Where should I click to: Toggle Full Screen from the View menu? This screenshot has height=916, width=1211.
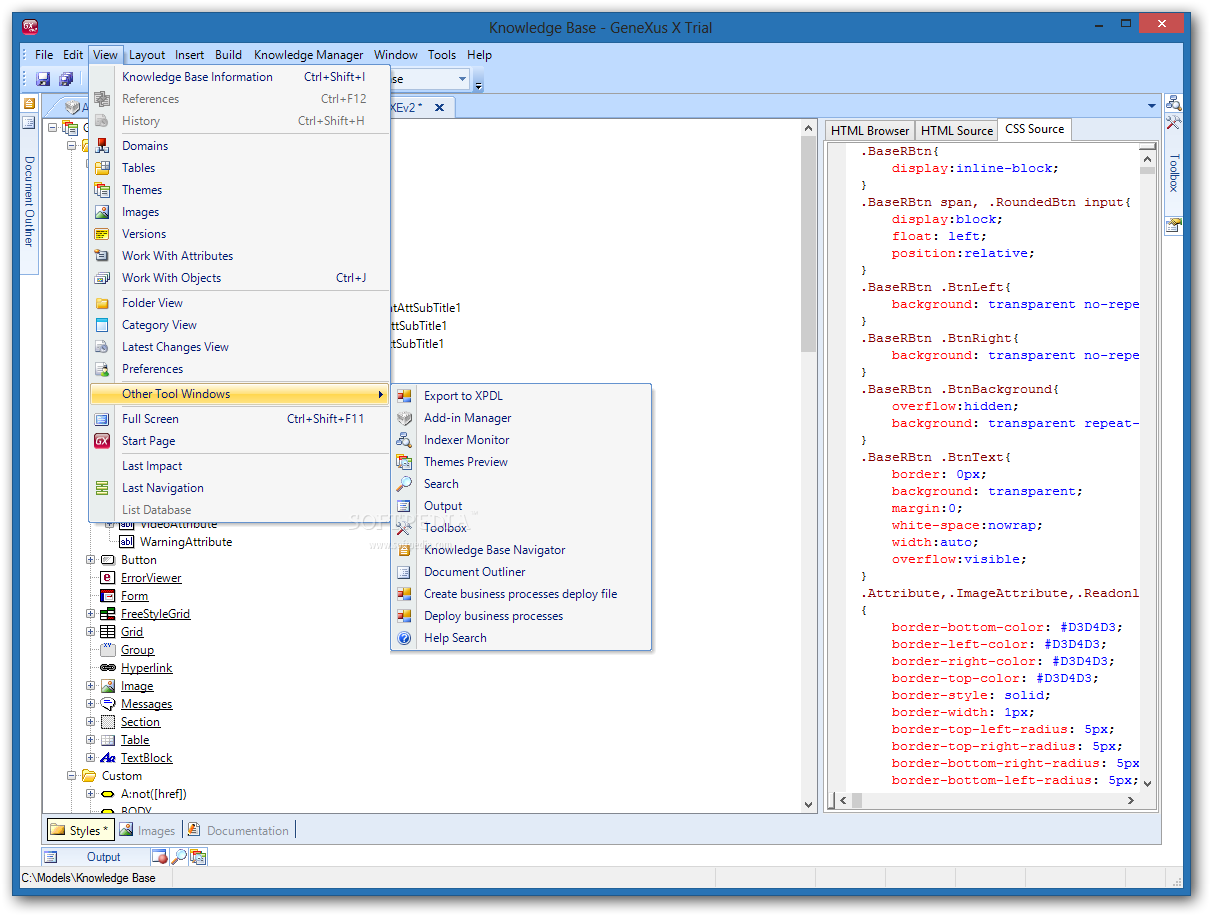pyautogui.click(x=240, y=419)
